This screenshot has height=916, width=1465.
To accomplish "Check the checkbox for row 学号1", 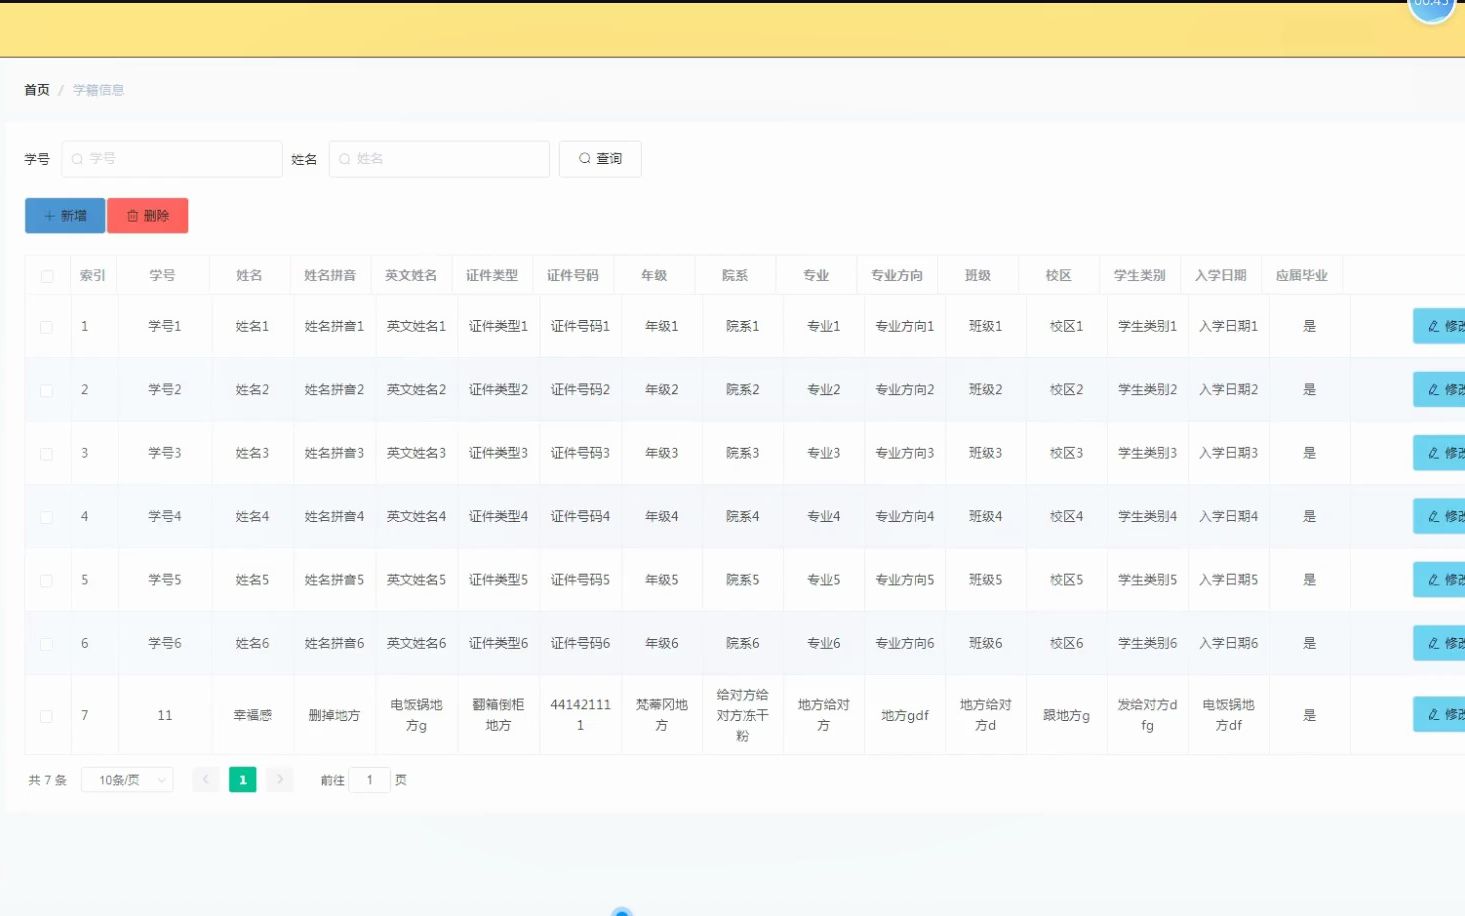I will (47, 327).
